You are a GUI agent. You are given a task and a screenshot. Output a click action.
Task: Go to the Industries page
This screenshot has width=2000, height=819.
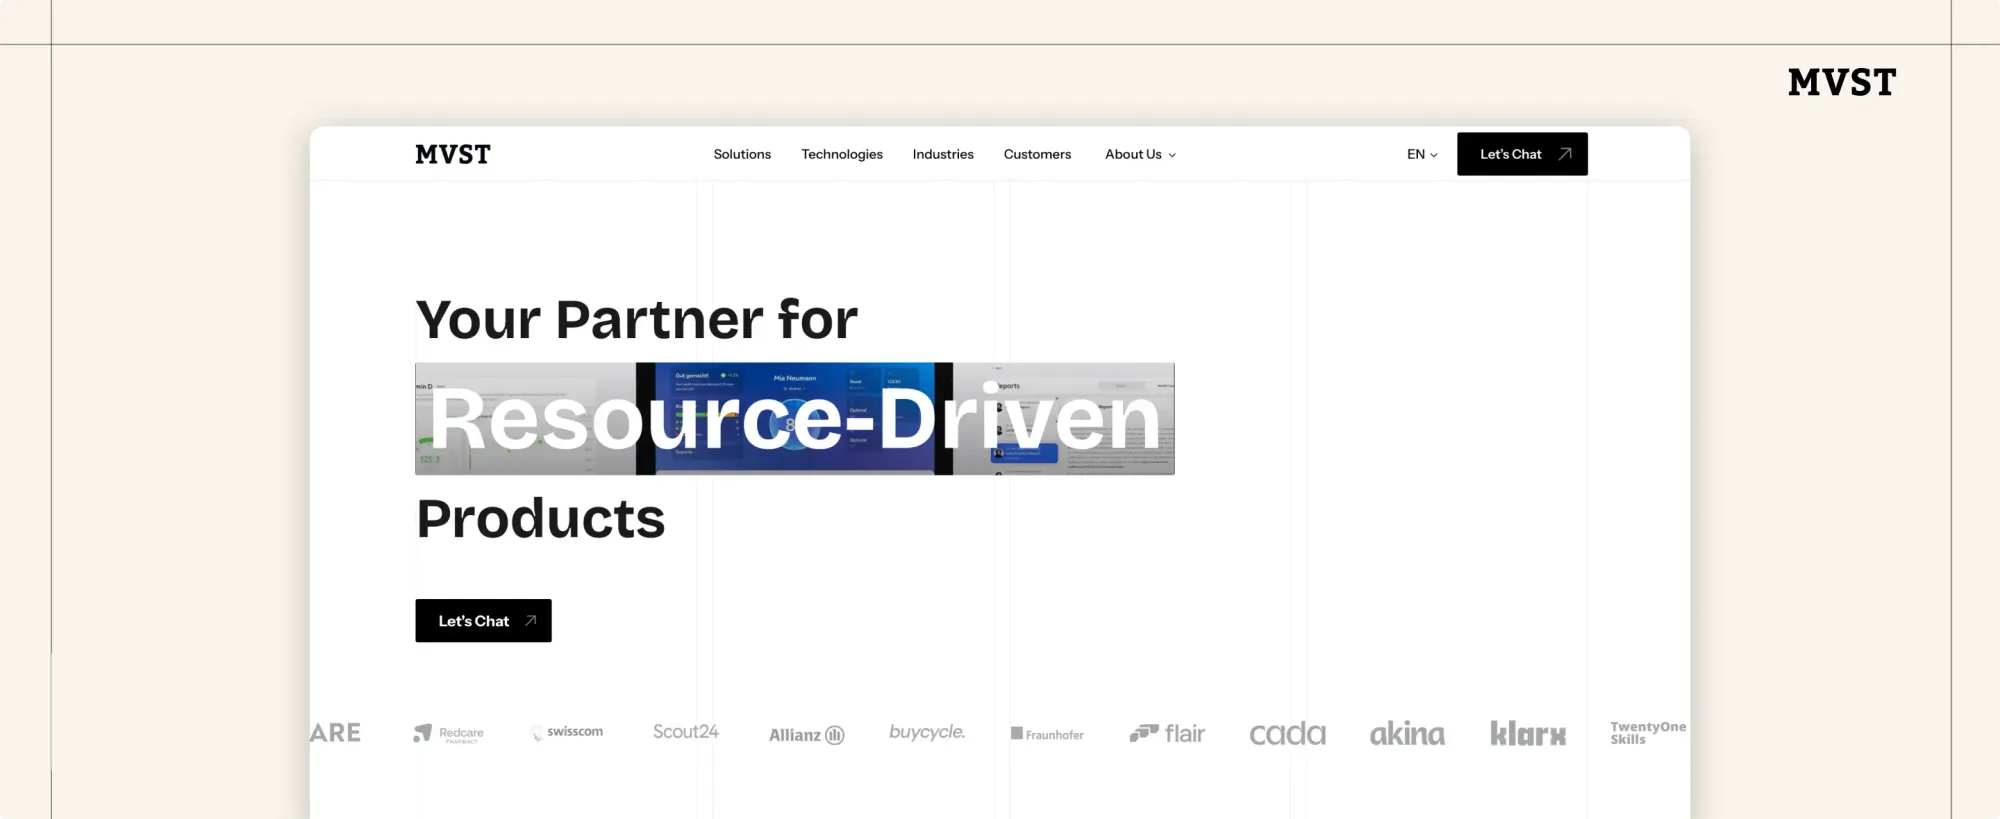tap(943, 154)
